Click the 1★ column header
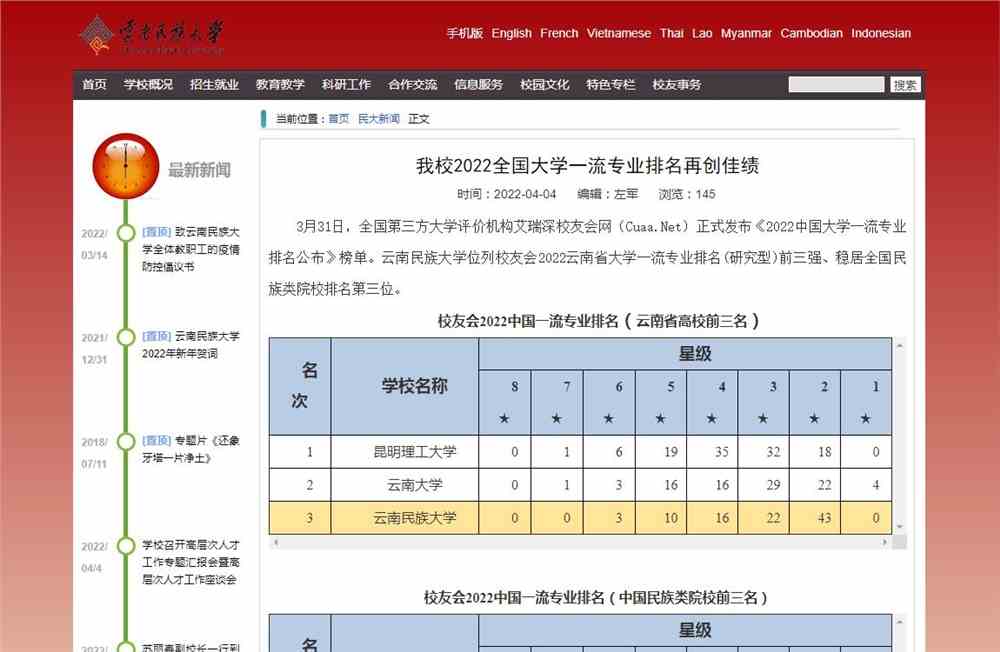The height and width of the screenshot is (652, 1000). (x=866, y=402)
